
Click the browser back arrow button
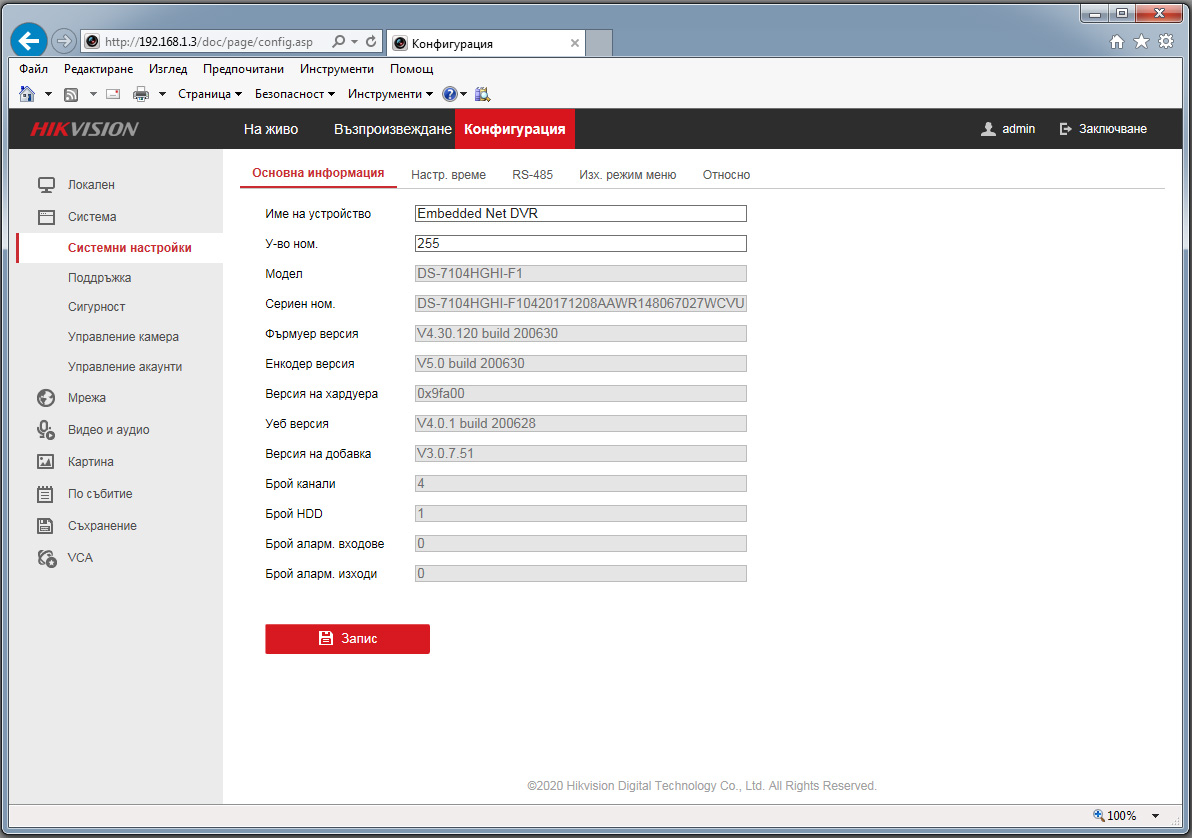pos(30,41)
